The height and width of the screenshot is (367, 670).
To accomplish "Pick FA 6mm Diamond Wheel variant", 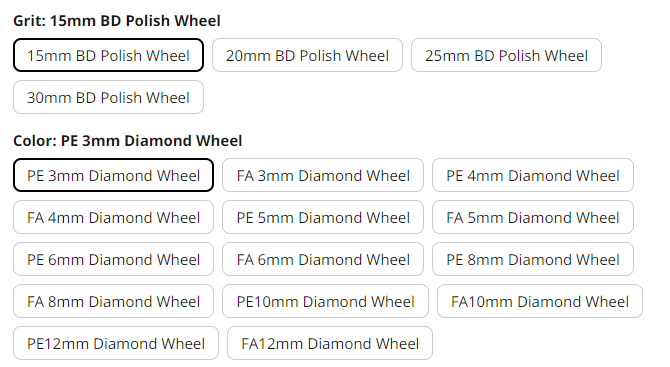I will (323, 259).
